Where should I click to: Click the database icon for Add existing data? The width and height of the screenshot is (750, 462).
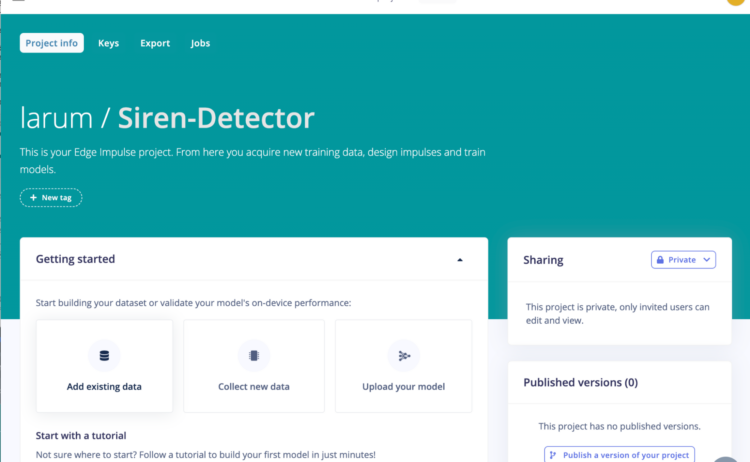[104, 356]
